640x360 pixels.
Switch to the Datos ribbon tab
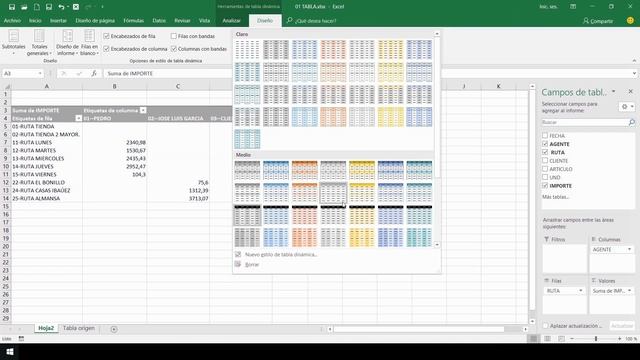click(159, 20)
